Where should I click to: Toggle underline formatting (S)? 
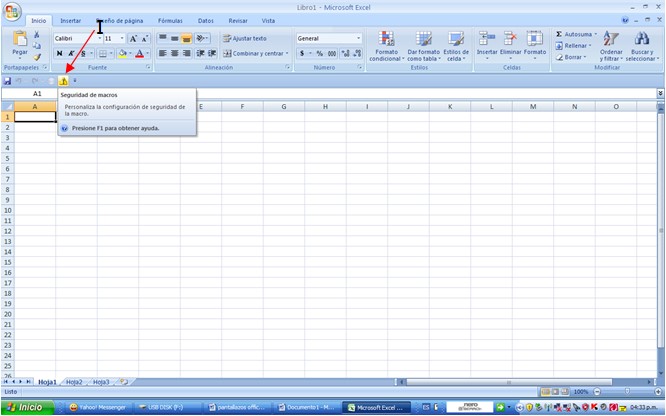[83, 54]
